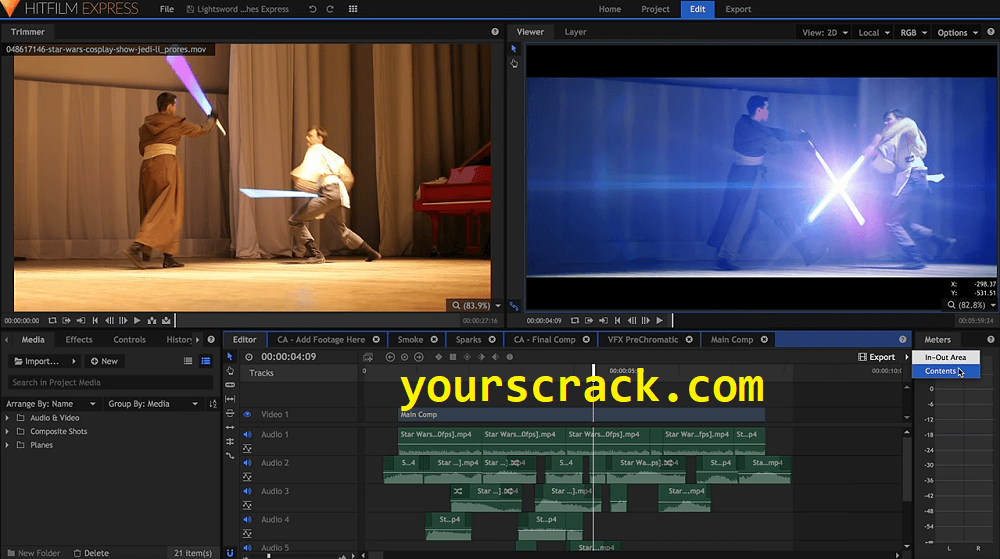Select the timeline Hand tool
This screenshot has height=559, width=1000.
(230, 371)
